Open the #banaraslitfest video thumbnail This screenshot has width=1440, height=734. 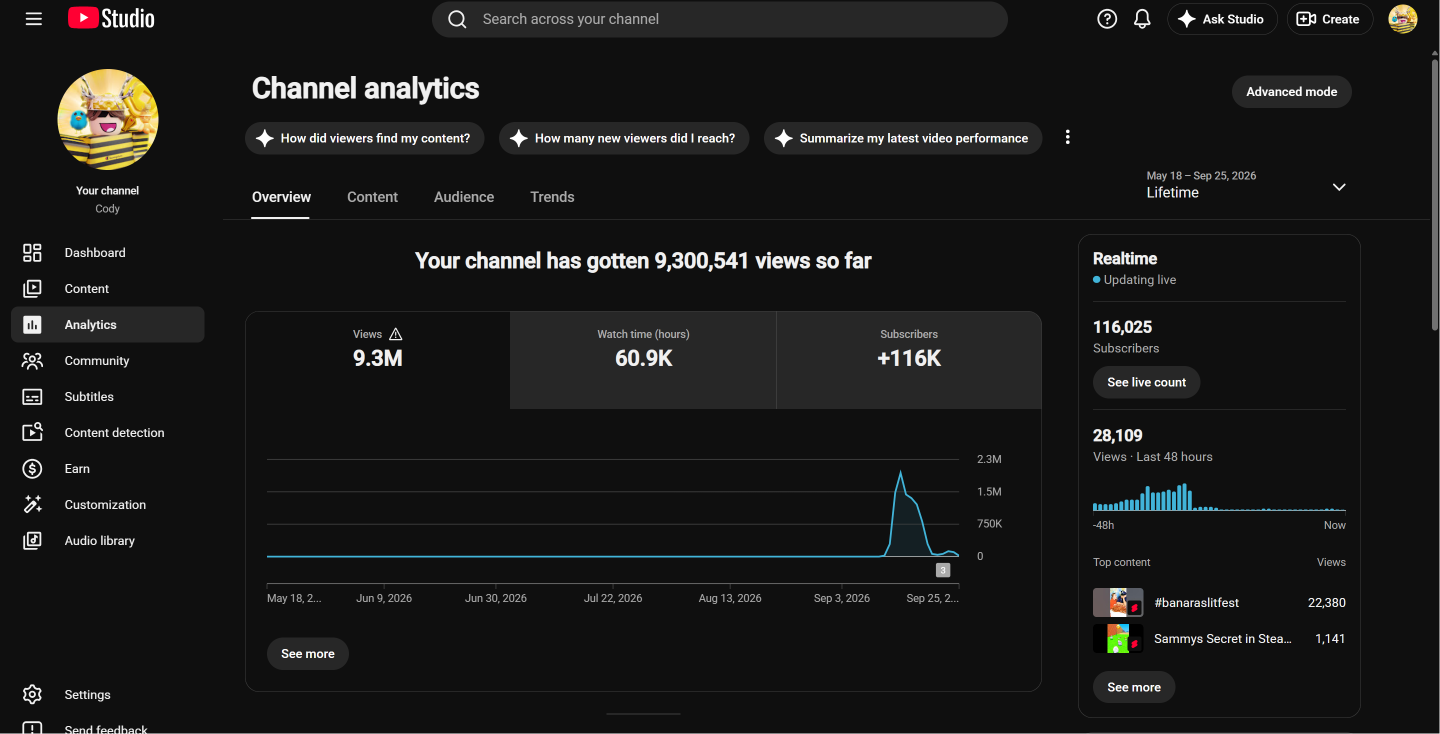(1118, 603)
